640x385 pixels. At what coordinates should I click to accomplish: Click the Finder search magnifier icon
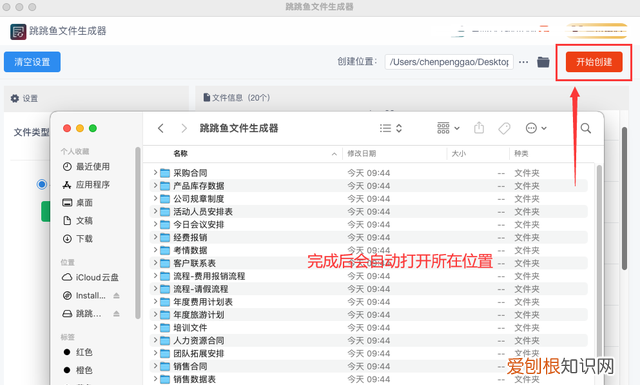[x=586, y=128]
